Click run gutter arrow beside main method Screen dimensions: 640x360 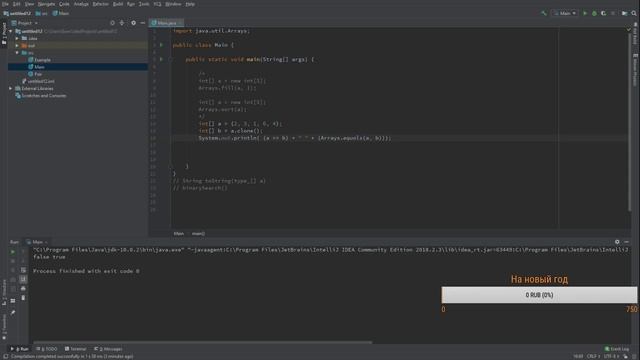tap(161, 59)
